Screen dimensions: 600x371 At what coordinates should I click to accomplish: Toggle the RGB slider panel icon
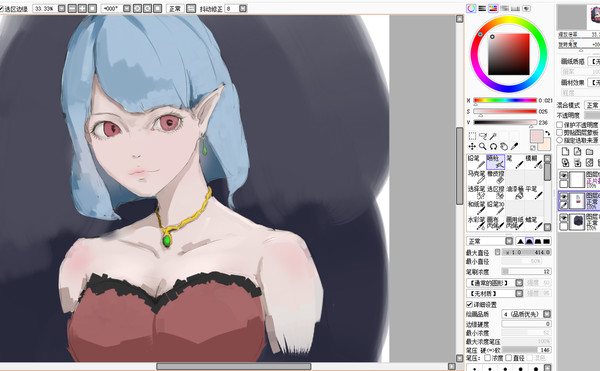tap(482, 8)
